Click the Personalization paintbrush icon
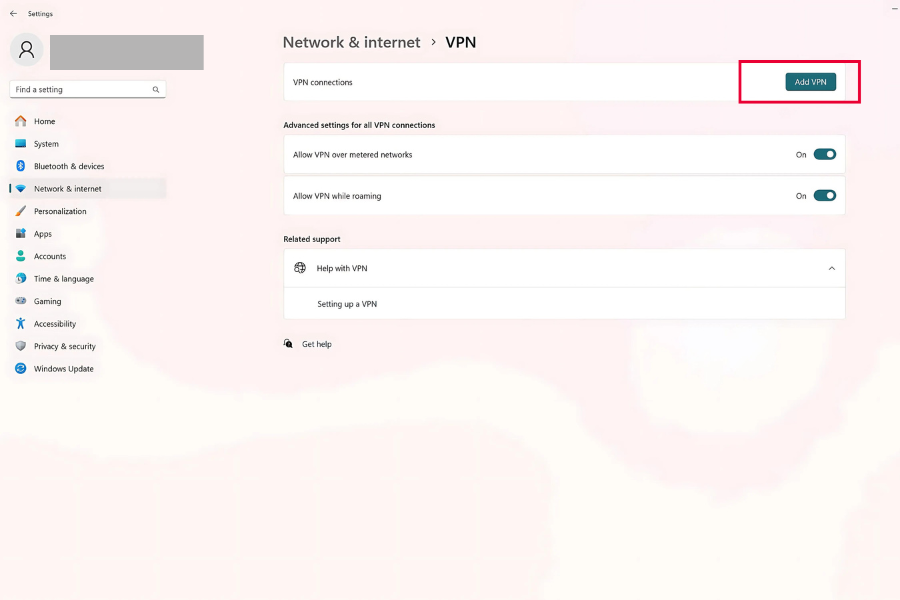 click(x=20, y=211)
